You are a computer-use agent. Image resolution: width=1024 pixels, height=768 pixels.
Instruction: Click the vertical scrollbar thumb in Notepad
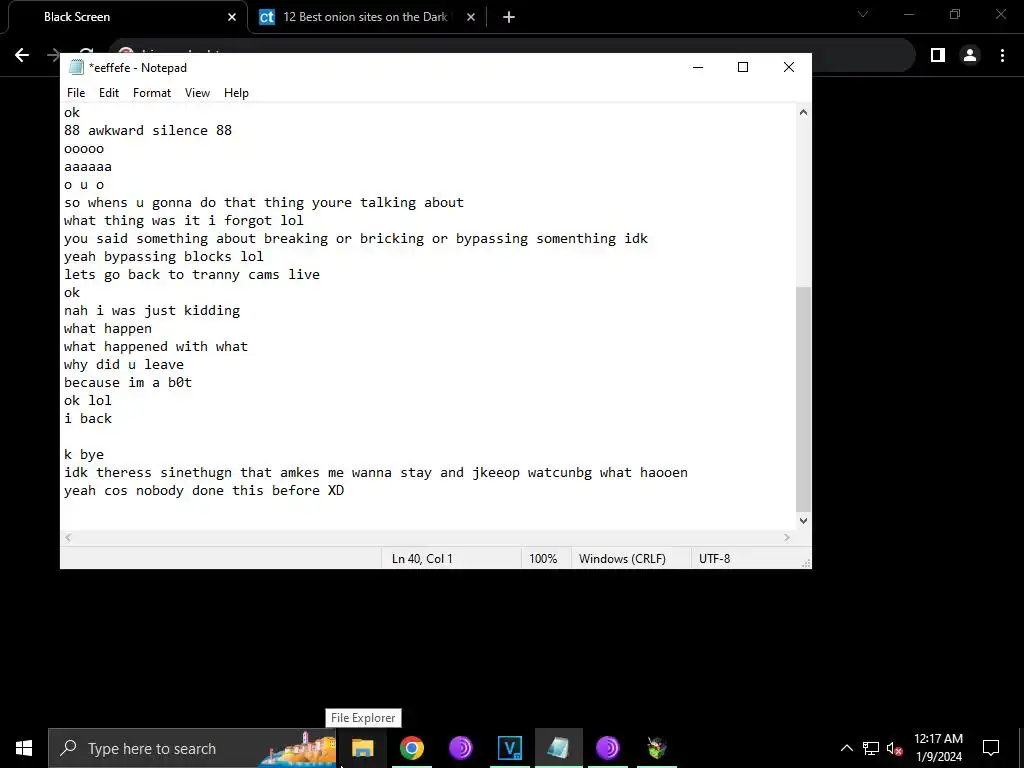803,399
